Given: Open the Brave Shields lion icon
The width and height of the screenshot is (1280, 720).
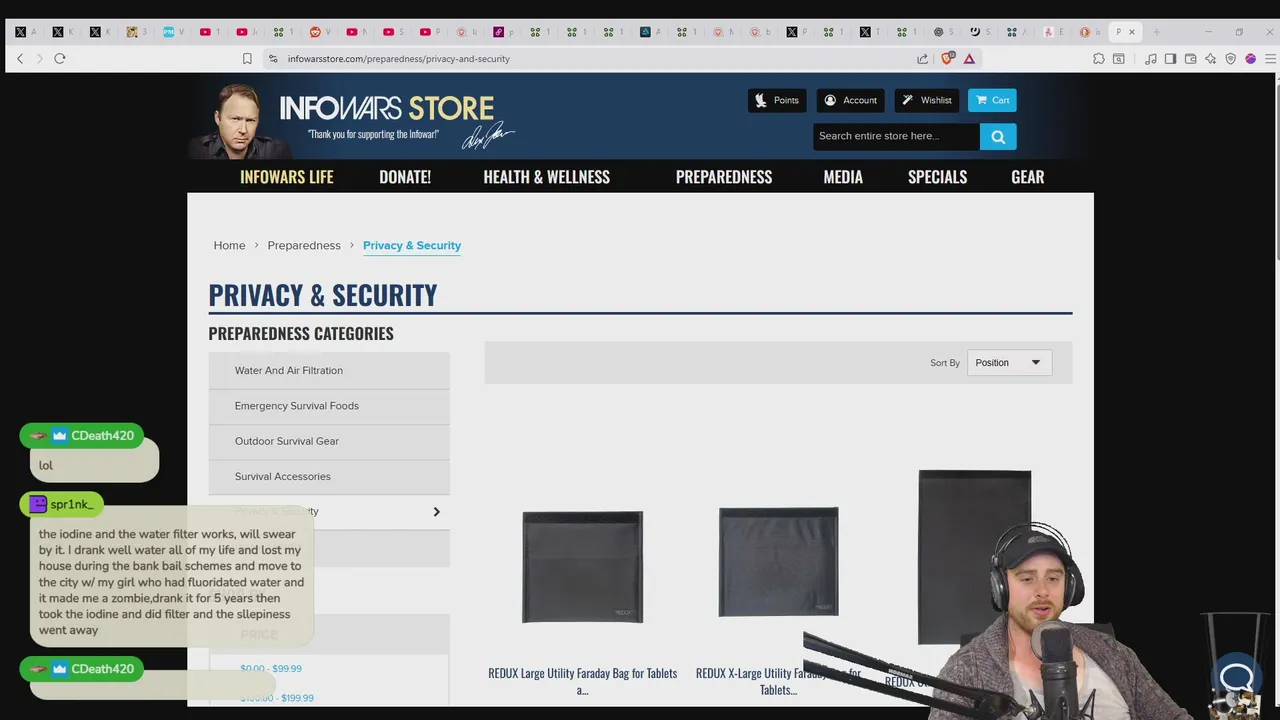Looking at the screenshot, I should [x=948, y=58].
